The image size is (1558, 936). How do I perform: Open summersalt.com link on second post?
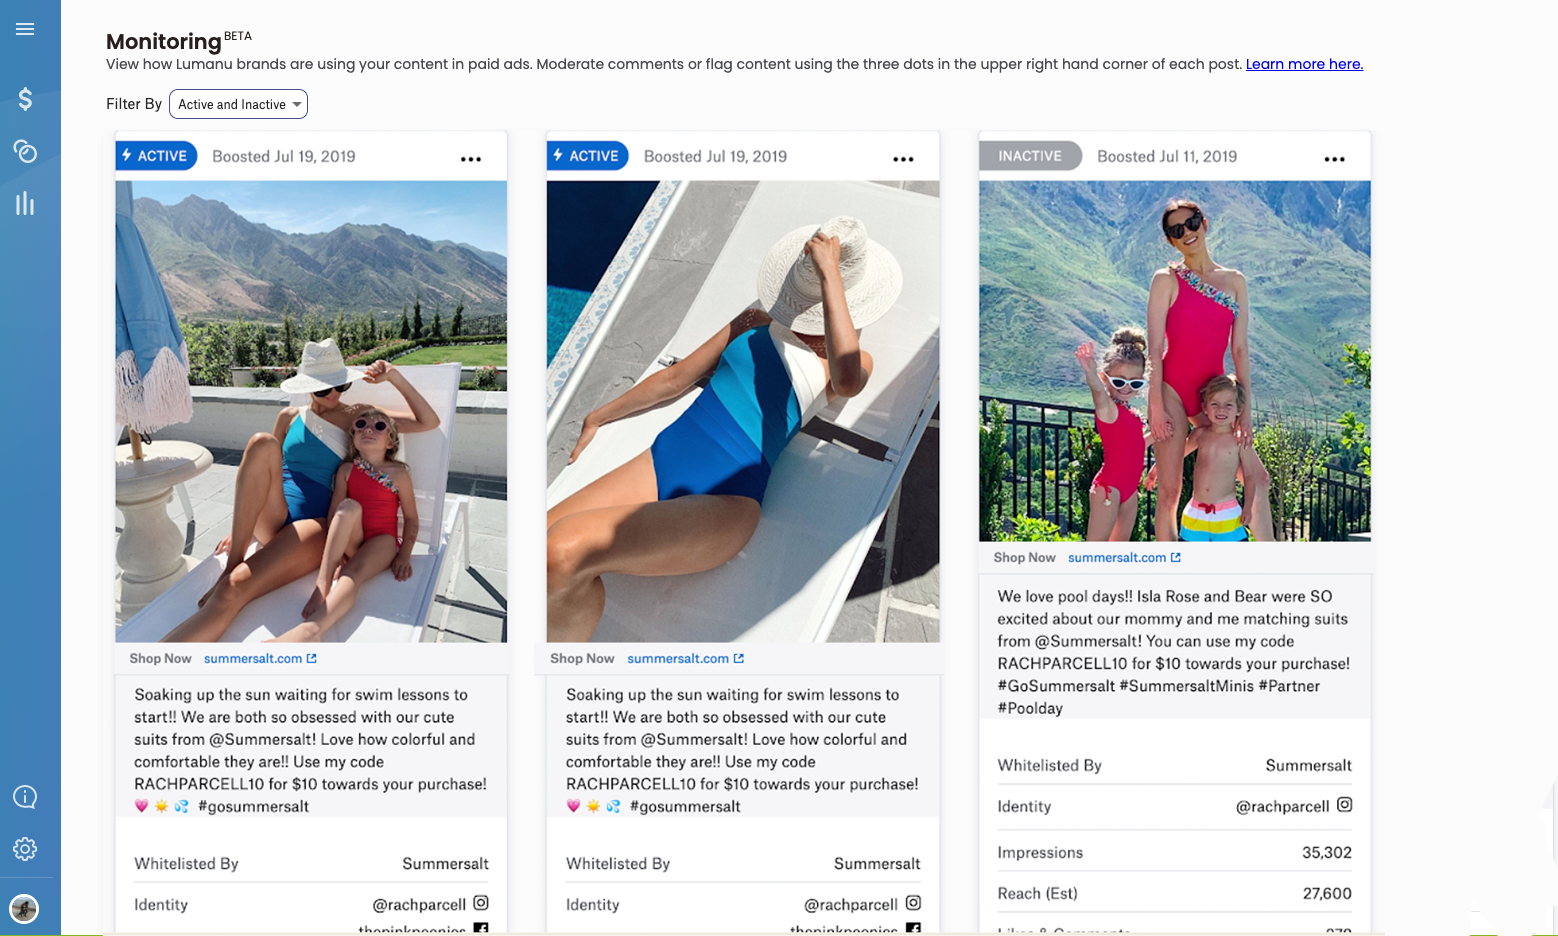(678, 658)
